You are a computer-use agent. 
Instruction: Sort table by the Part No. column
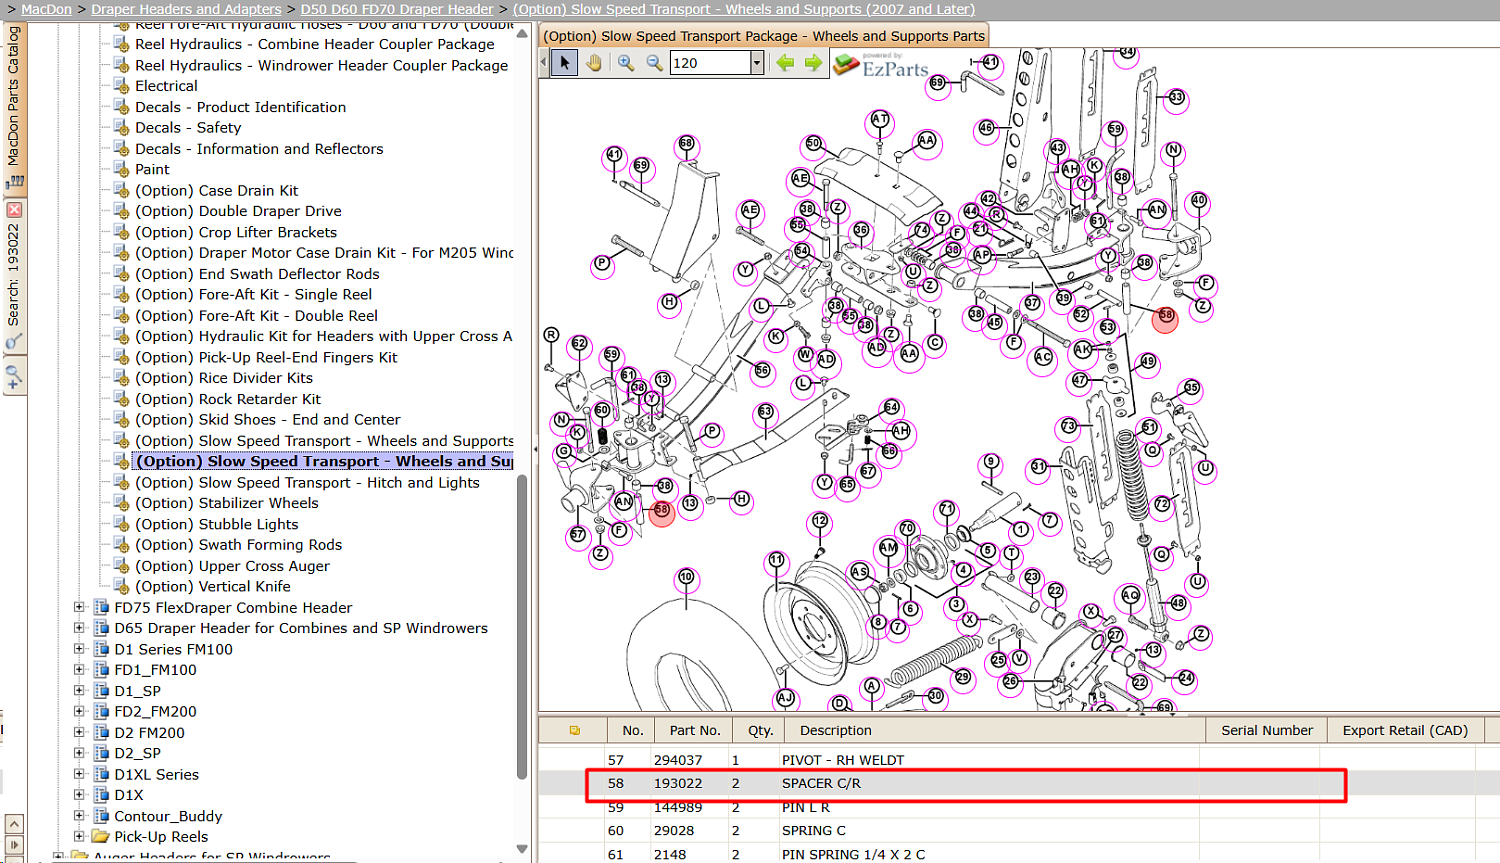(695, 731)
